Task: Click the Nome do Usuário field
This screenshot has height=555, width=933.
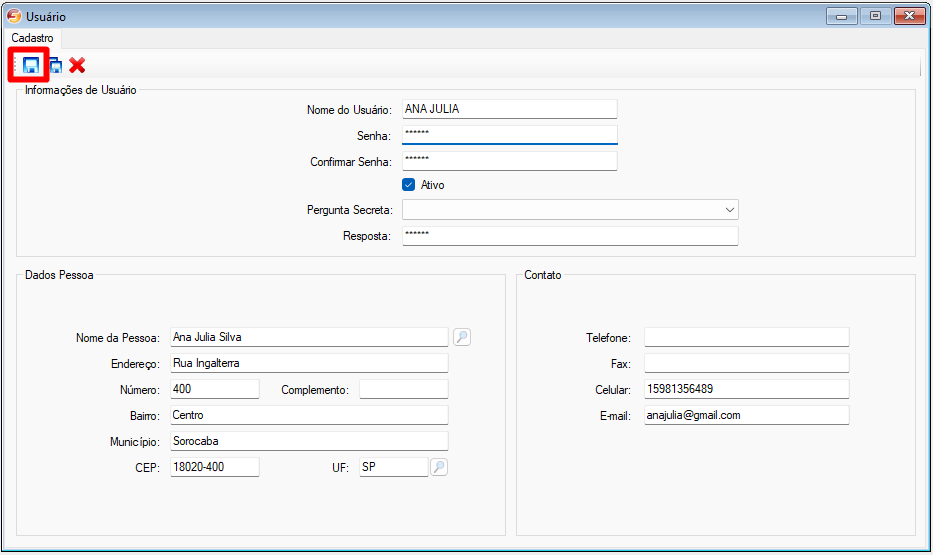Action: (x=509, y=109)
